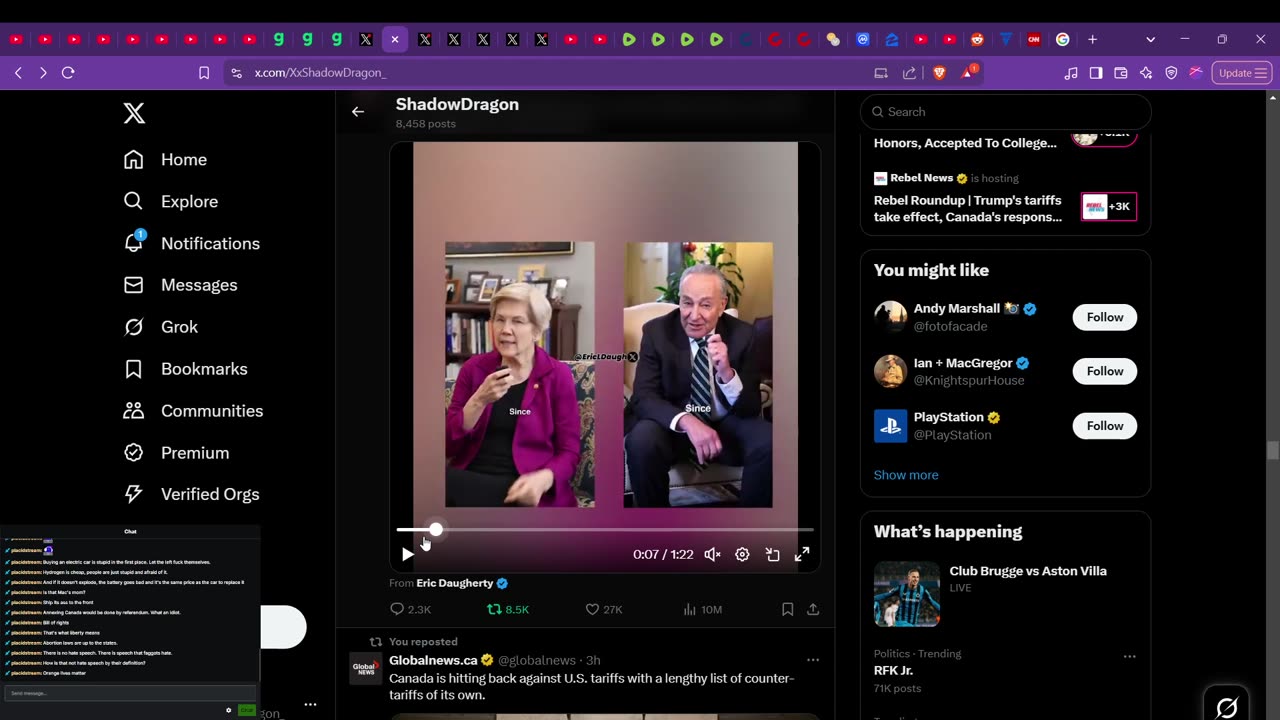This screenshot has height=720, width=1280.
Task: Click the Global News avatar
Action: pyautogui.click(x=366, y=668)
